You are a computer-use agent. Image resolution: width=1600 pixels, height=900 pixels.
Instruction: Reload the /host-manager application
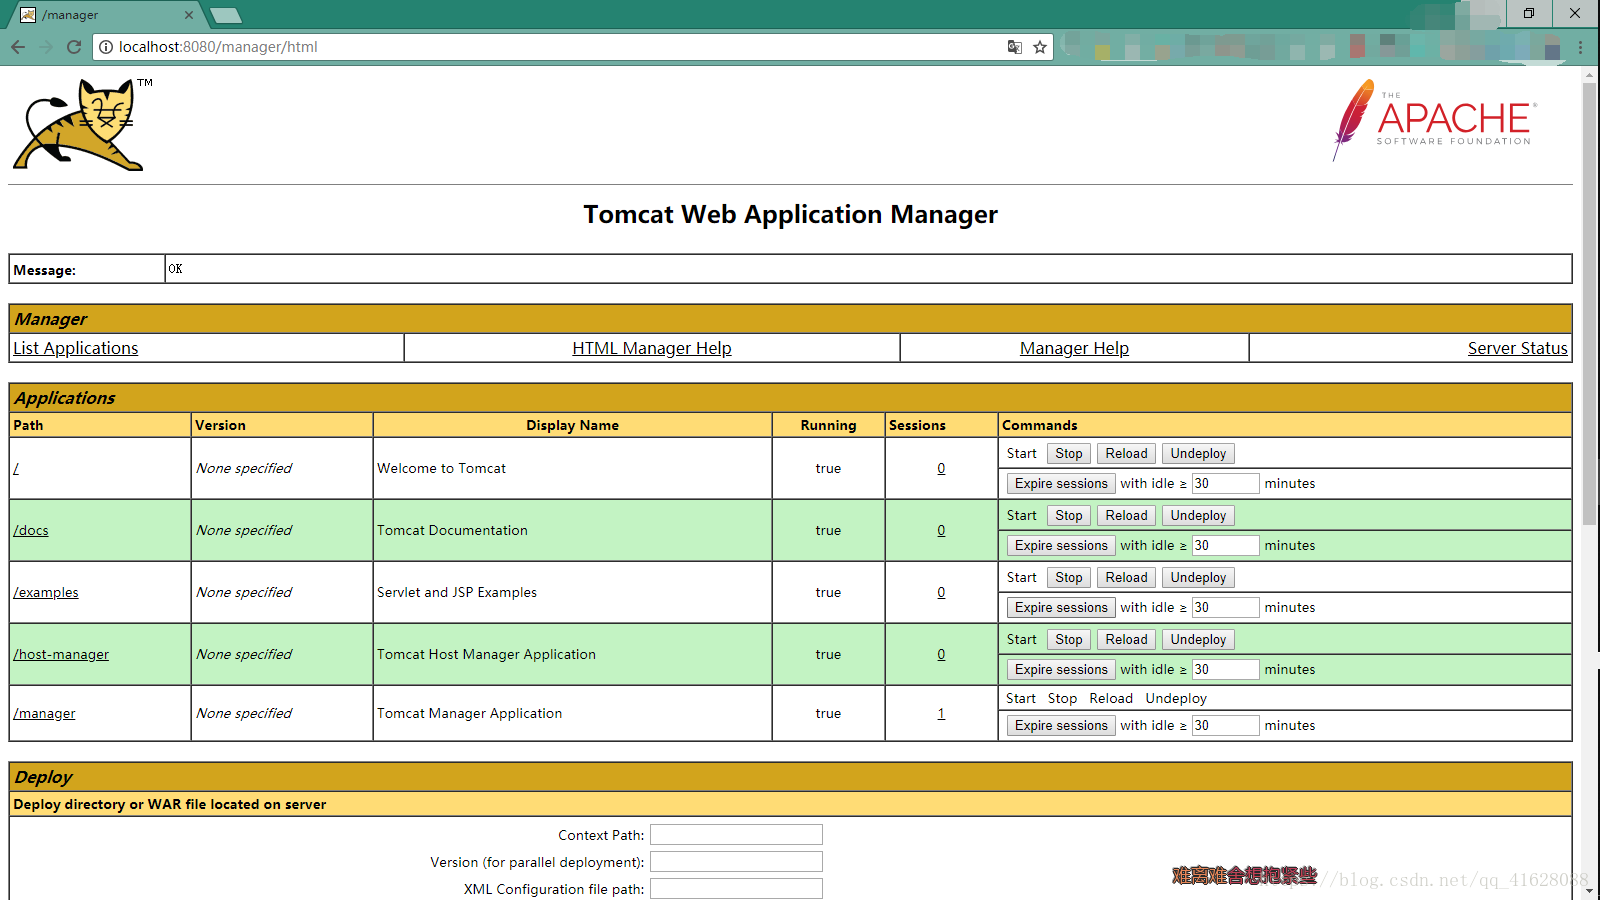coord(1126,640)
